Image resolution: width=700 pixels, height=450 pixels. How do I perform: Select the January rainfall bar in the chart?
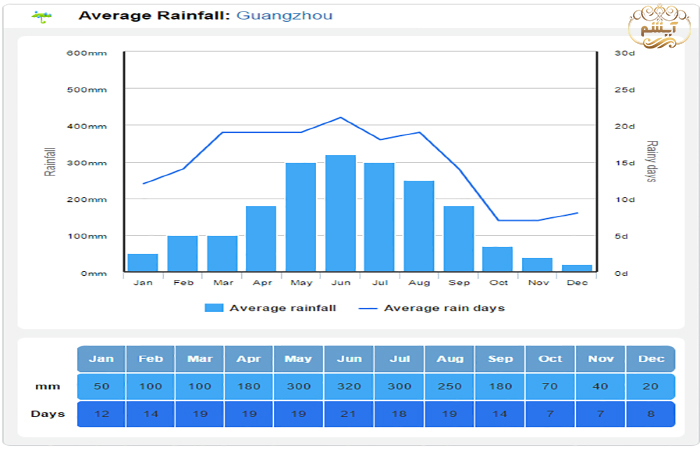pos(143,262)
